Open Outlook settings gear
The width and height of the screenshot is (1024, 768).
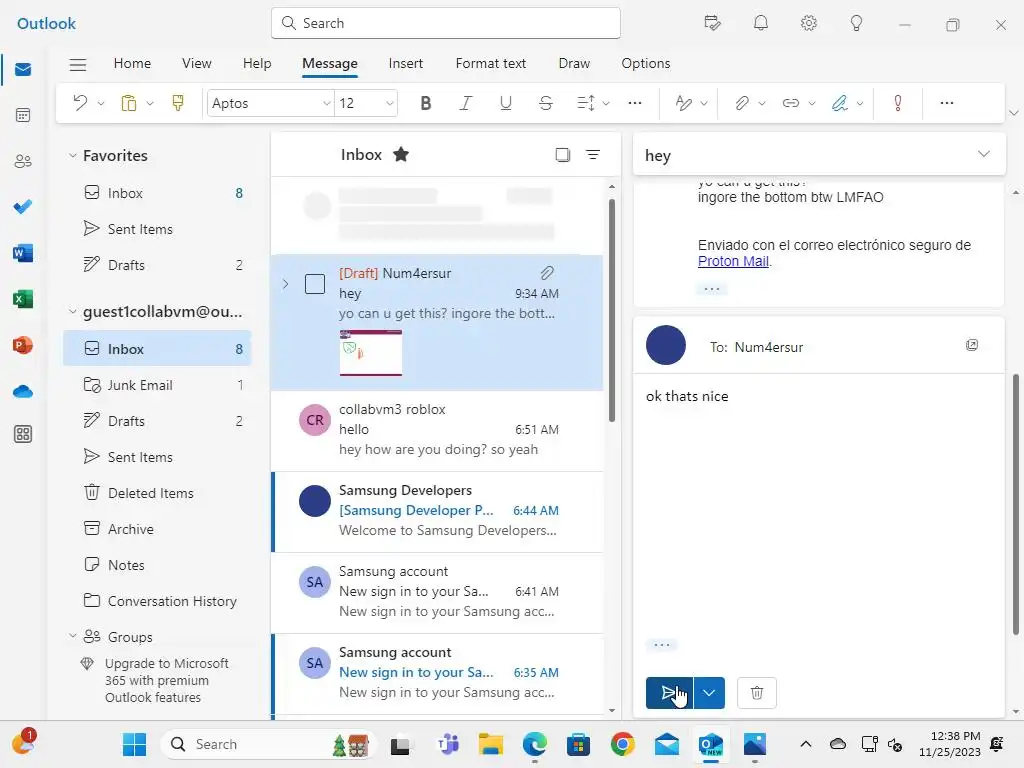pos(808,24)
